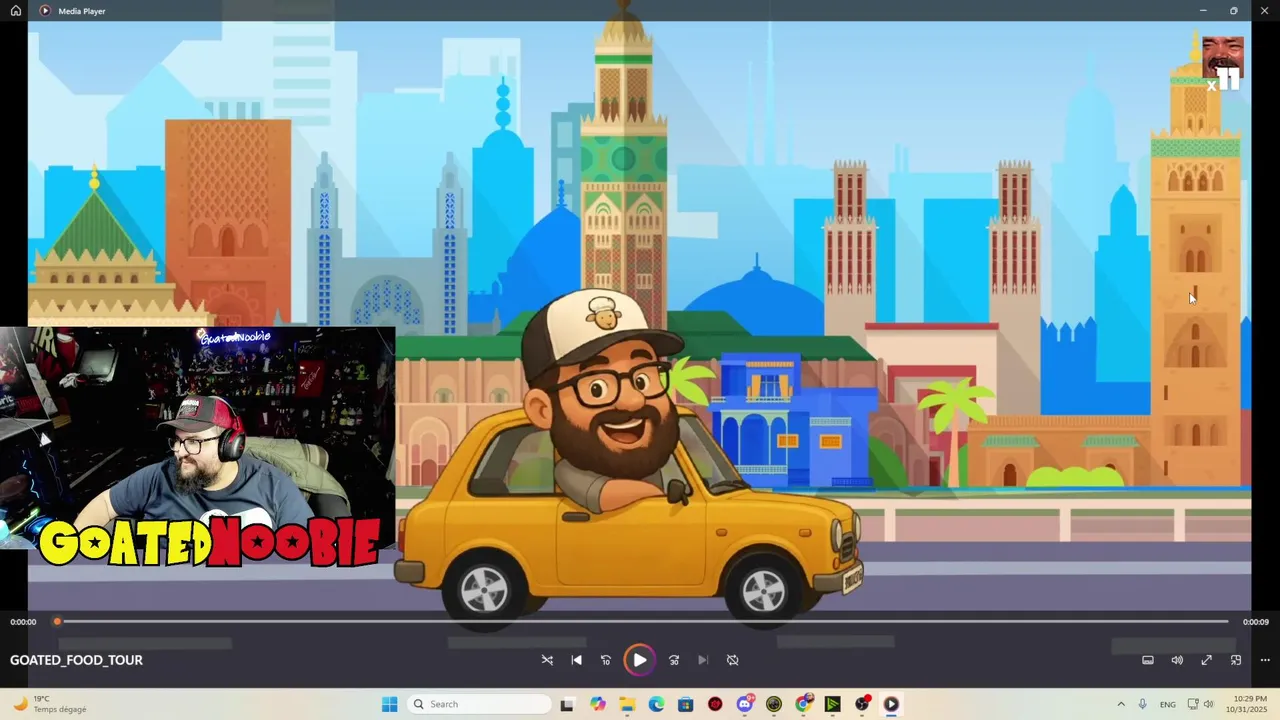
Task: Launch Copilot from taskbar
Action: 598,704
